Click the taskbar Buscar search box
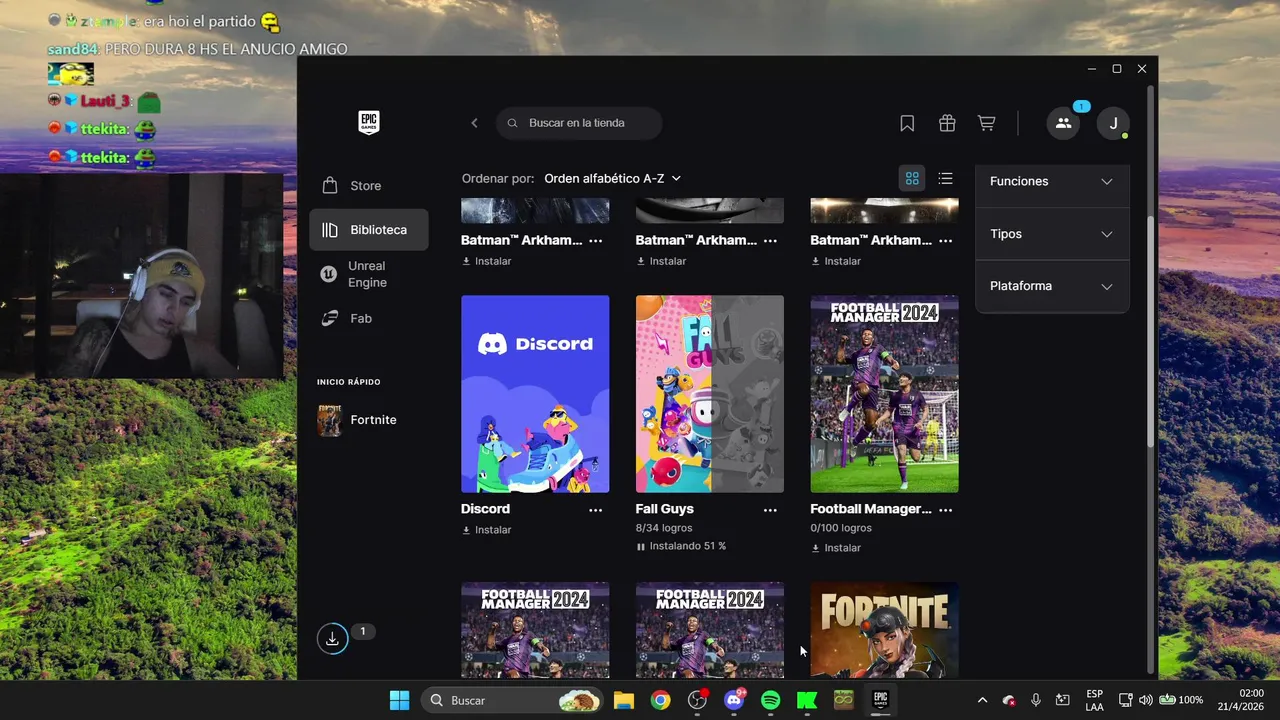Image resolution: width=1280 pixels, height=720 pixels. (x=512, y=700)
